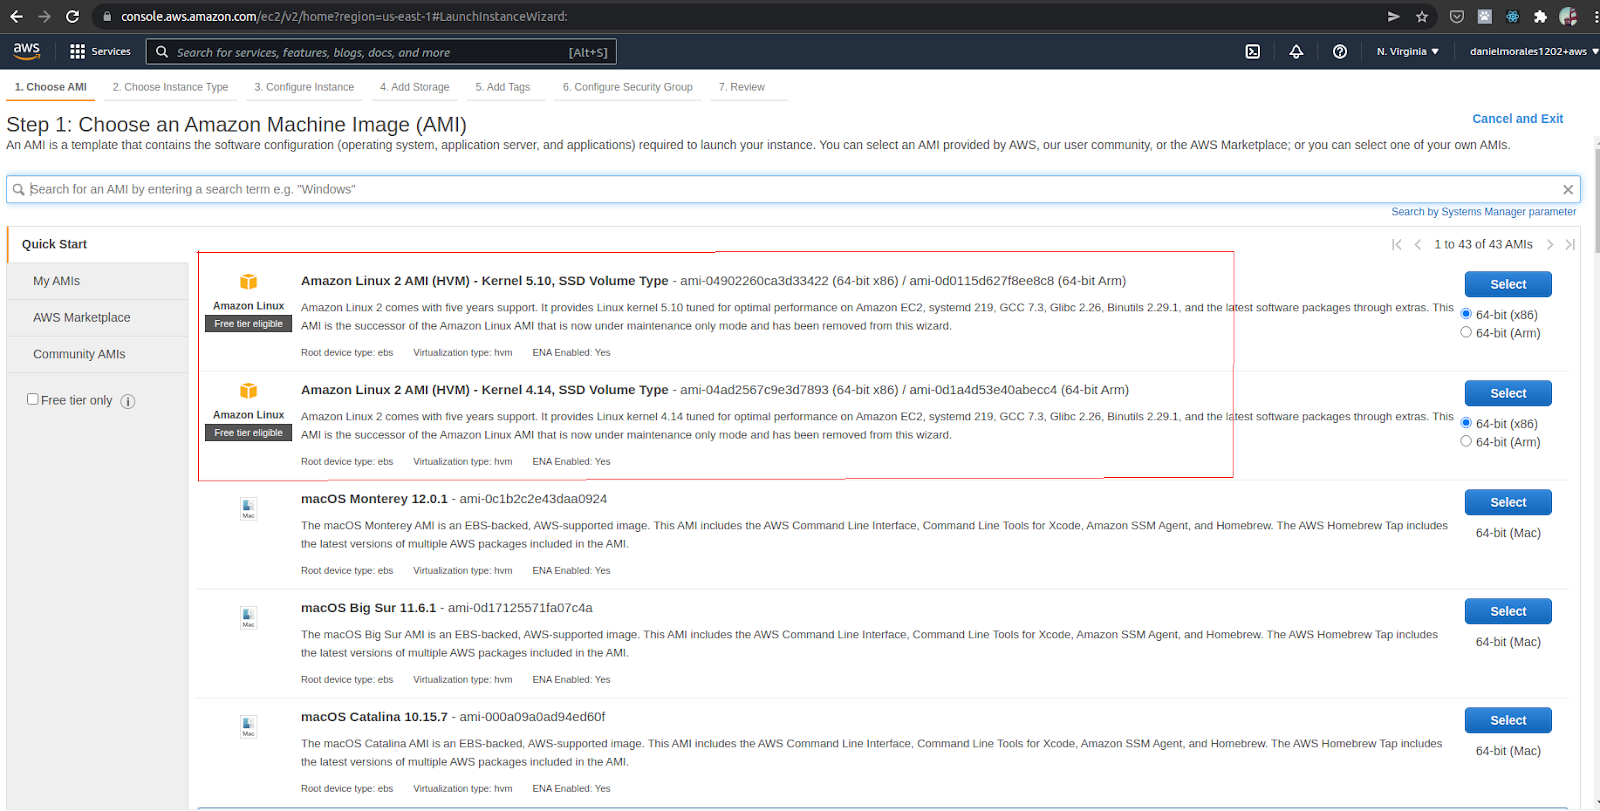The image size is (1600, 811).
Task: Select 64-bit (Arm) for Kernel 4.14 AMI
Action: pos(1466,441)
